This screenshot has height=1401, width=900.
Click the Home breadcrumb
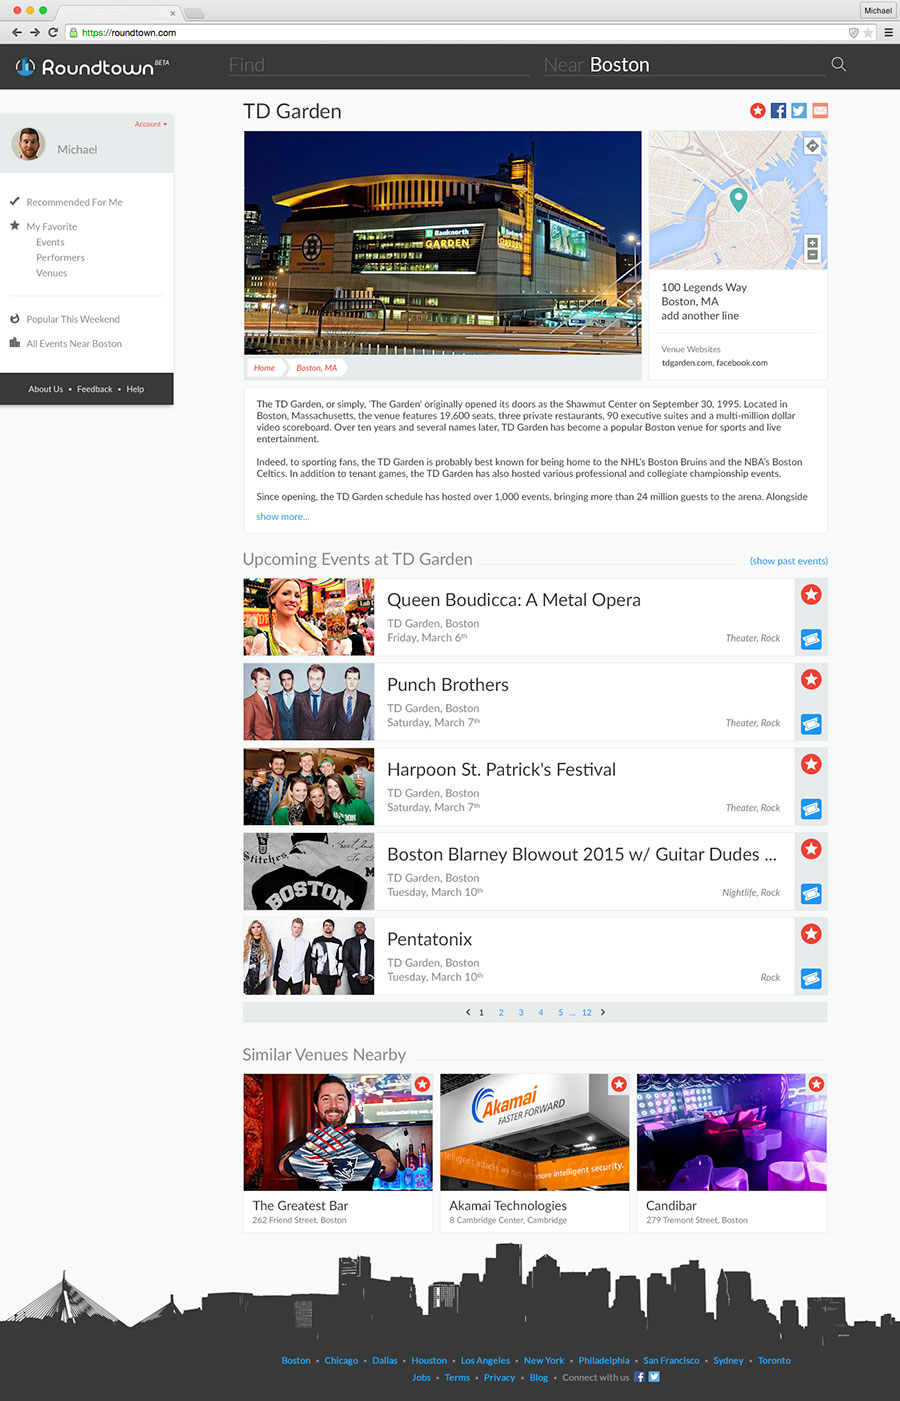click(264, 368)
